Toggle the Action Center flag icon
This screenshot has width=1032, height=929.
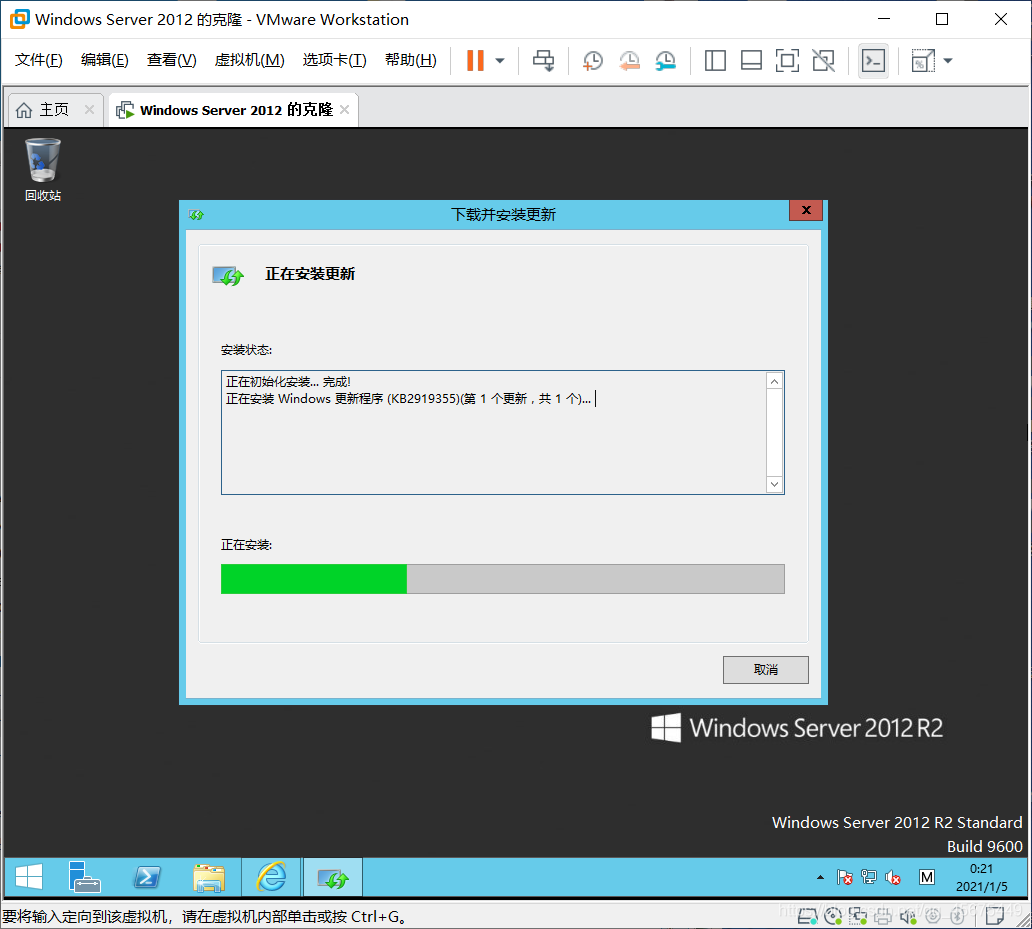click(x=844, y=877)
